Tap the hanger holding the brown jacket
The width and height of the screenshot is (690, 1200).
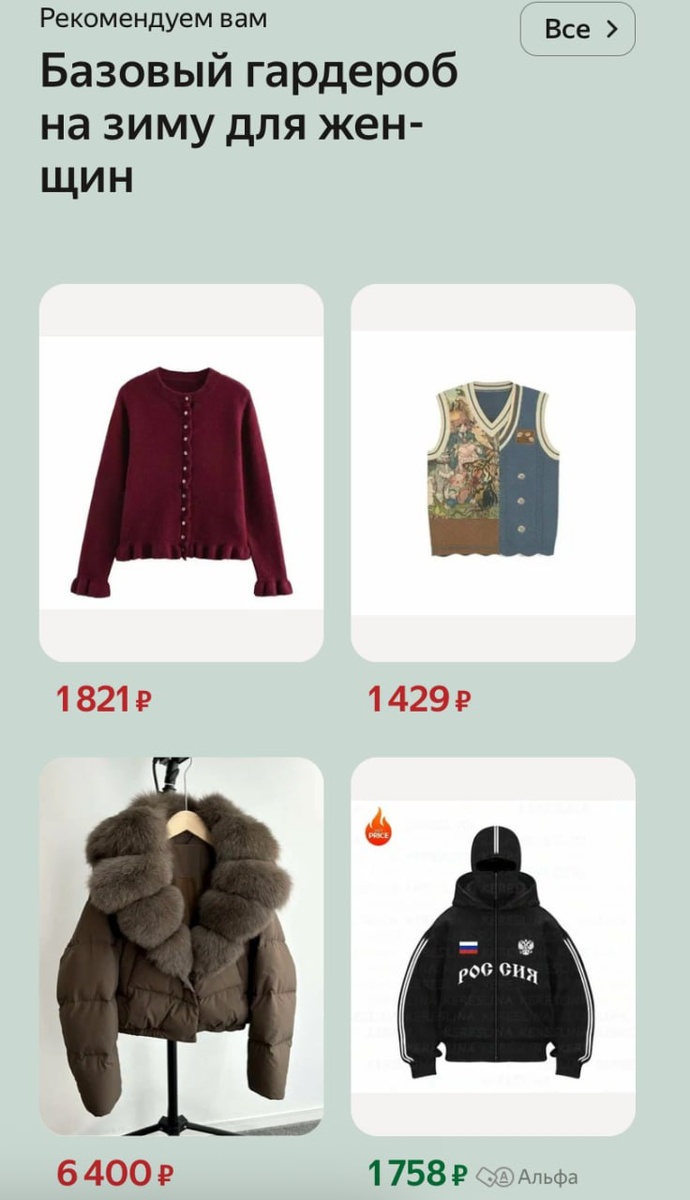(184, 812)
